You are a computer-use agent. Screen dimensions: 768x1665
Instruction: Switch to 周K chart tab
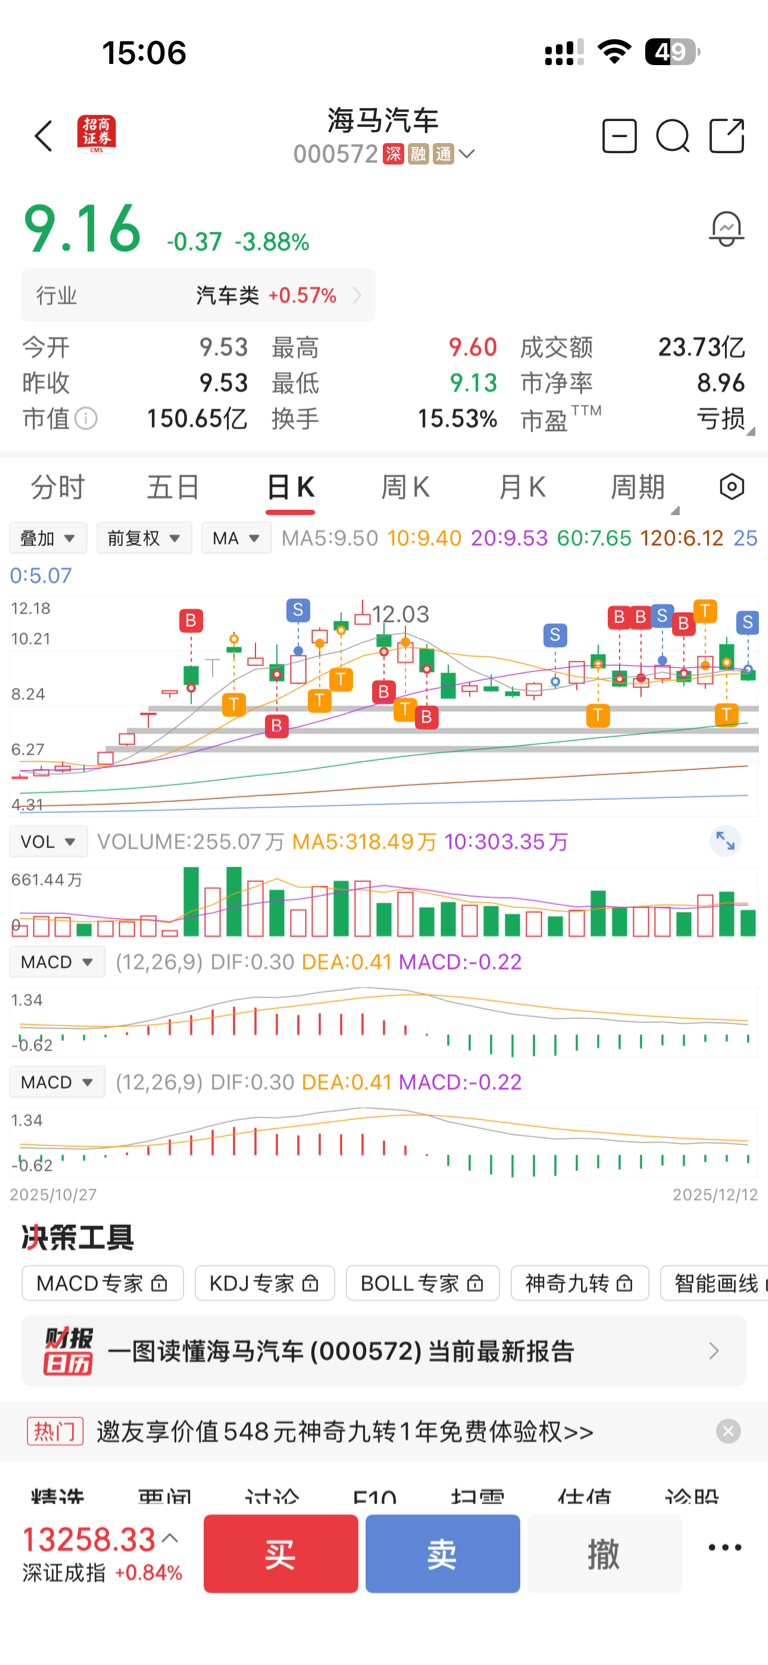(x=405, y=487)
